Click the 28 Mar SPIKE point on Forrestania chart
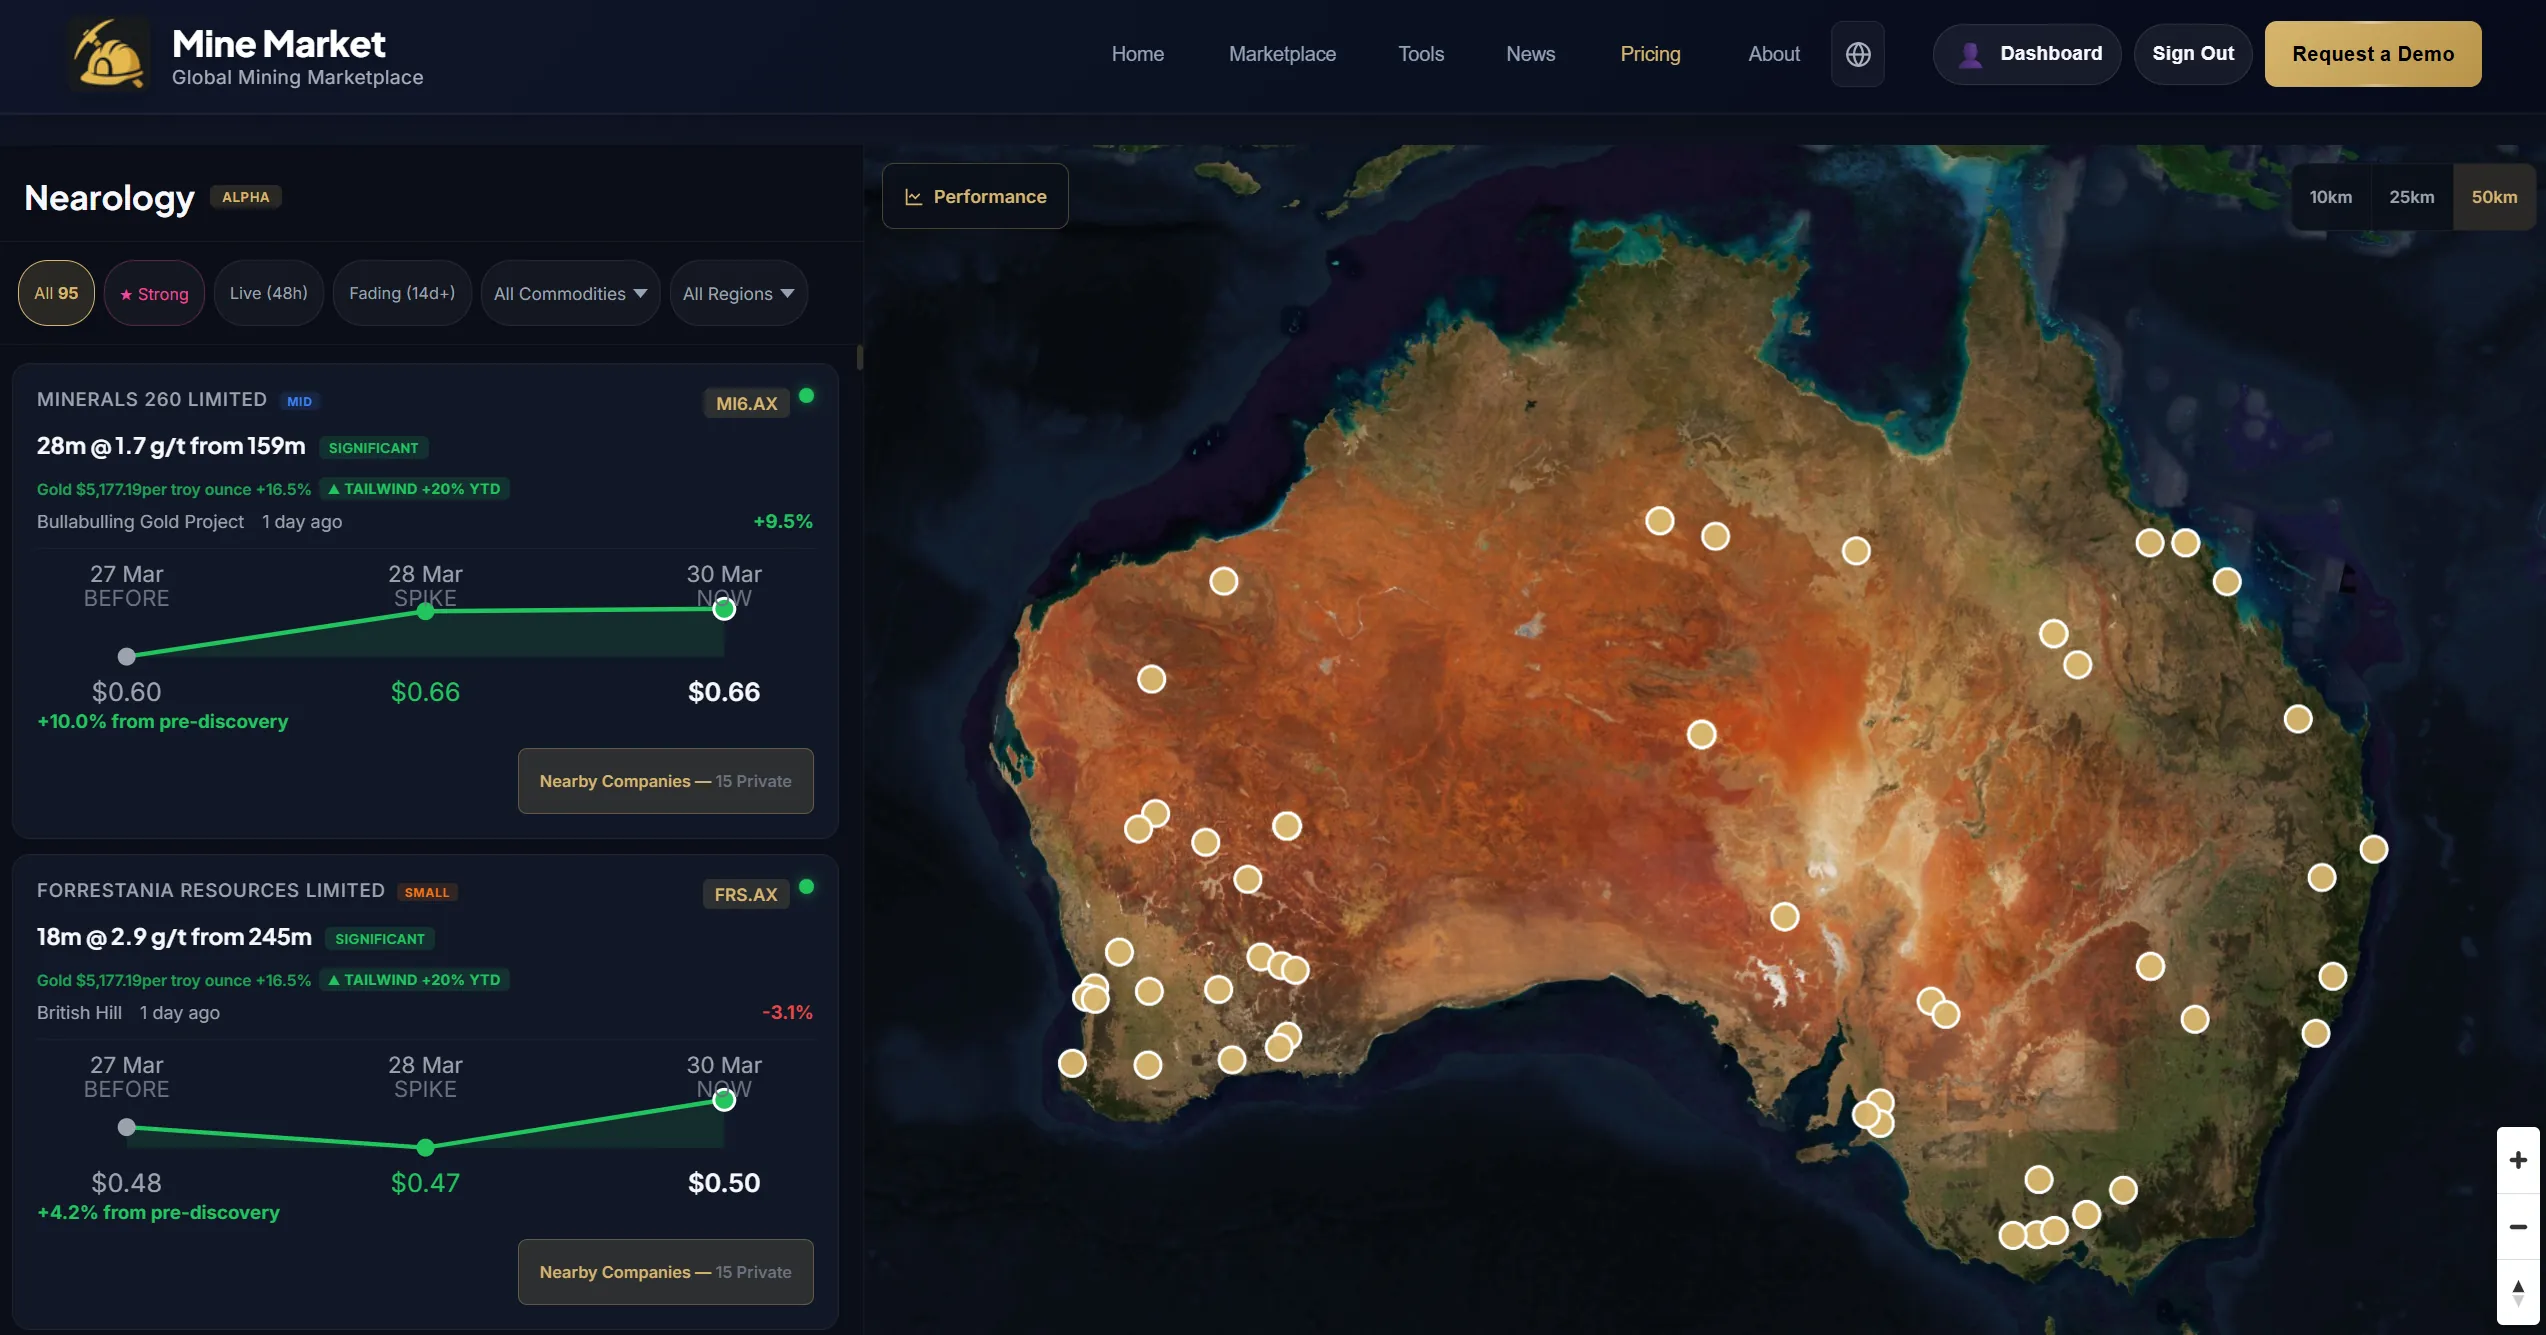 425,1146
